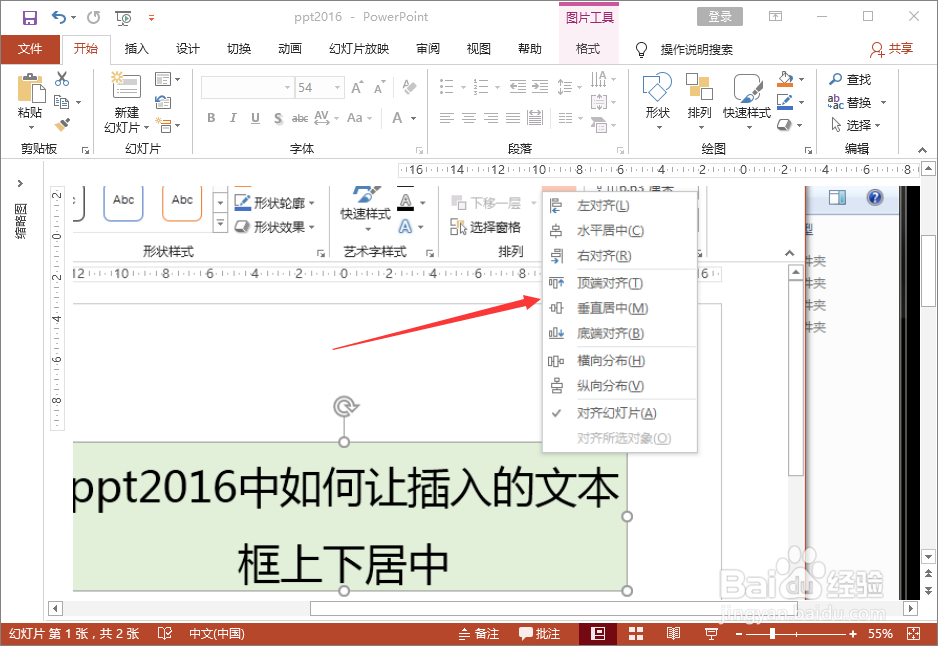Open the Shapes (形状) gallery
This screenshot has height=646, width=938.
(657, 100)
